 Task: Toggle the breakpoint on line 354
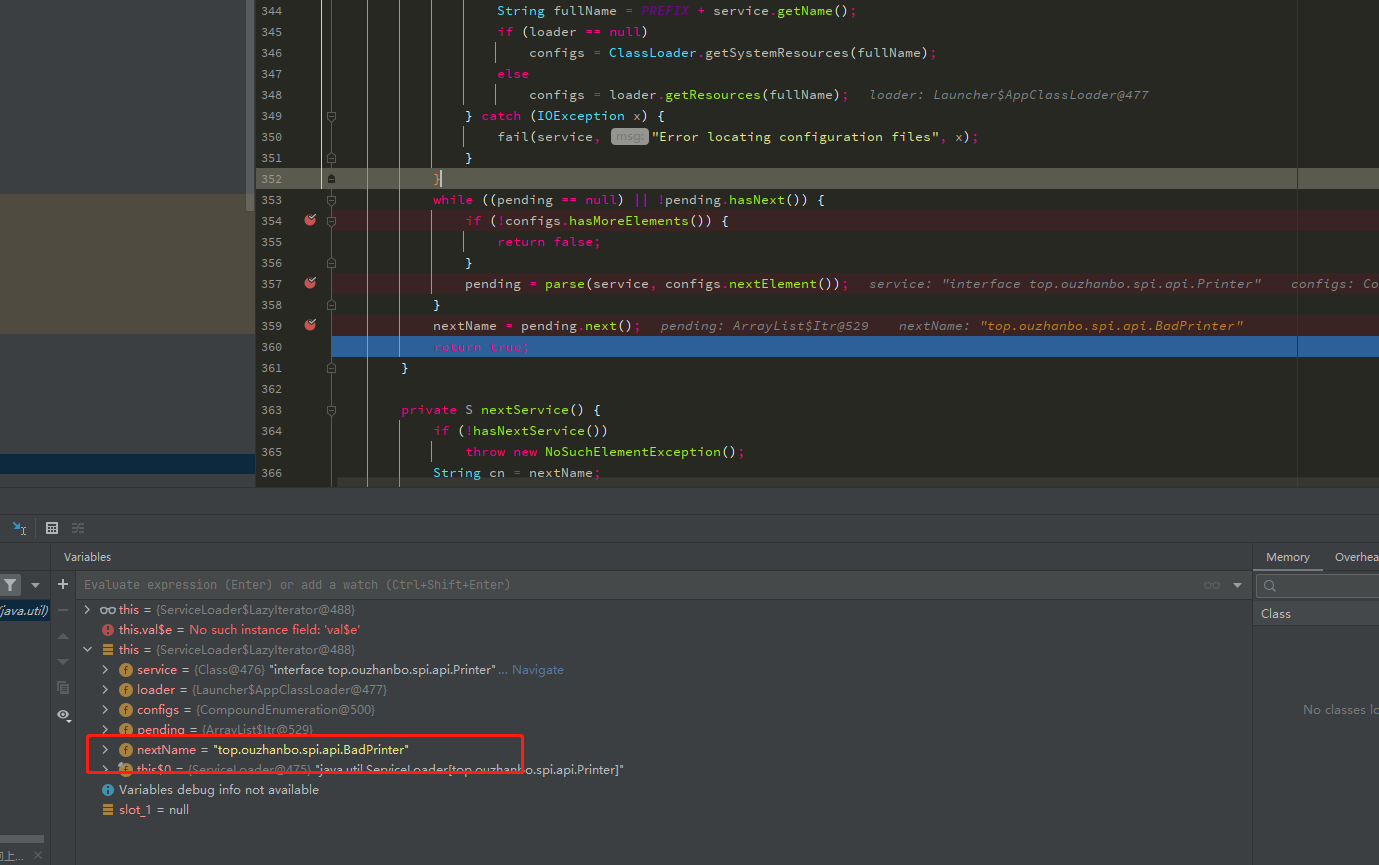[x=310, y=220]
